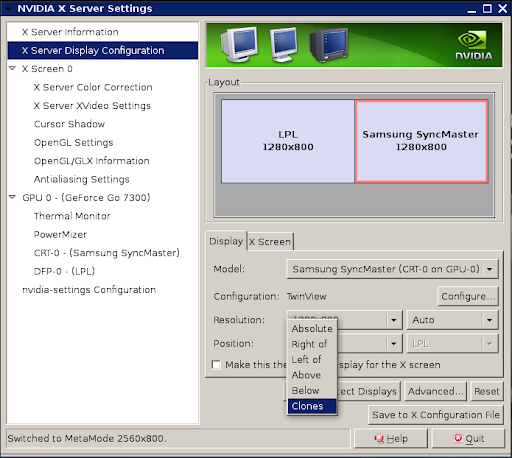Choose Clones from position menu

pos(312,406)
